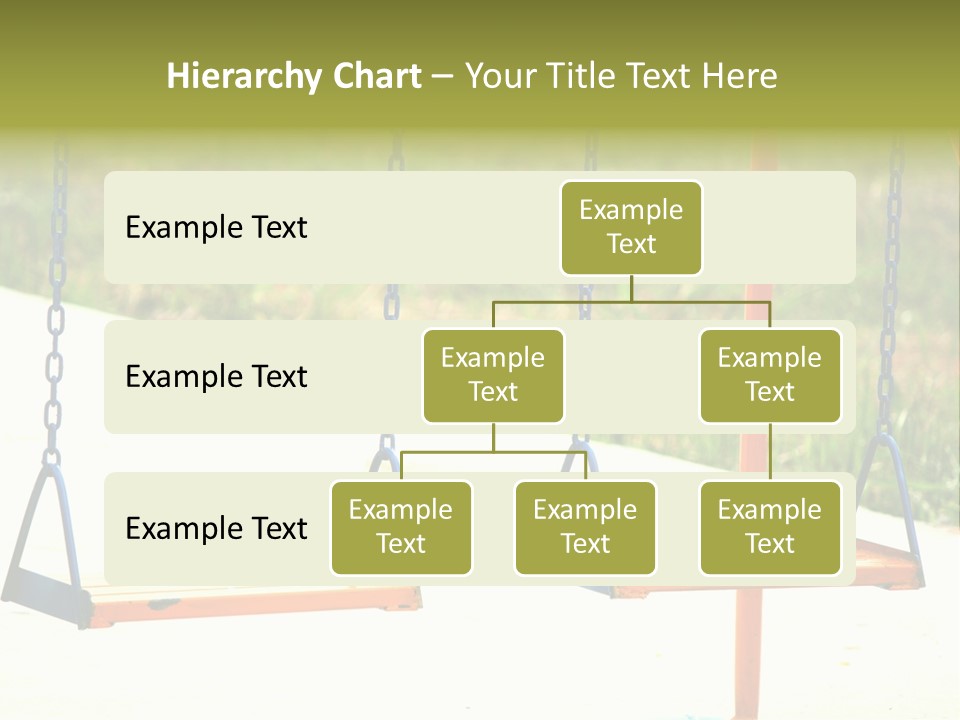
Task: Select the top-level root node box
Action: coord(631,228)
